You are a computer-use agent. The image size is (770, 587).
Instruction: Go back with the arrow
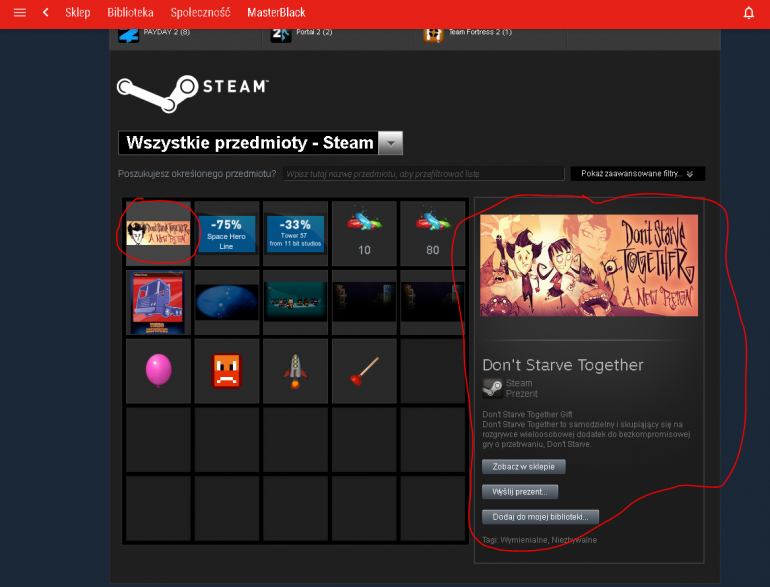(x=46, y=12)
